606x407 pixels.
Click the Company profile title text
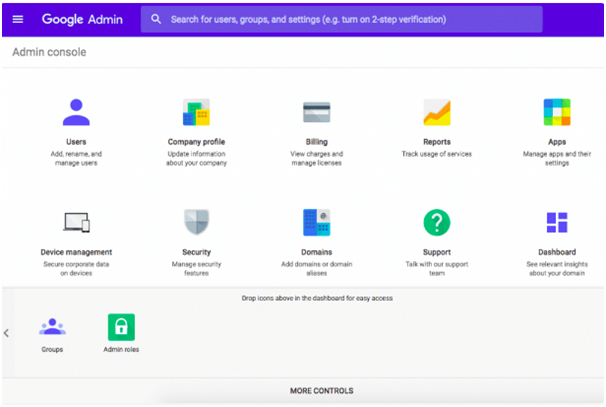[196, 142]
